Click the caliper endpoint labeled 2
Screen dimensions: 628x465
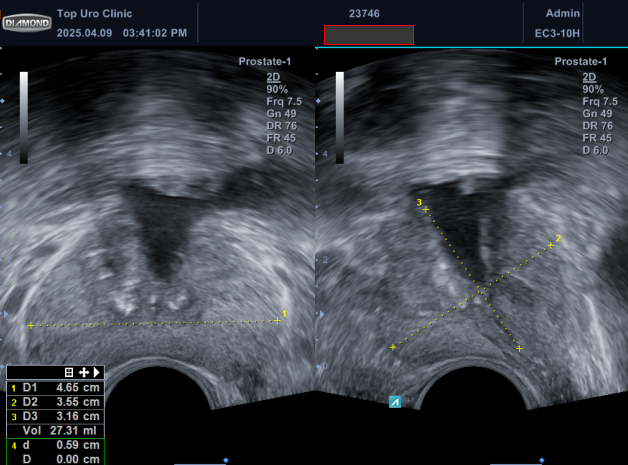(x=551, y=245)
